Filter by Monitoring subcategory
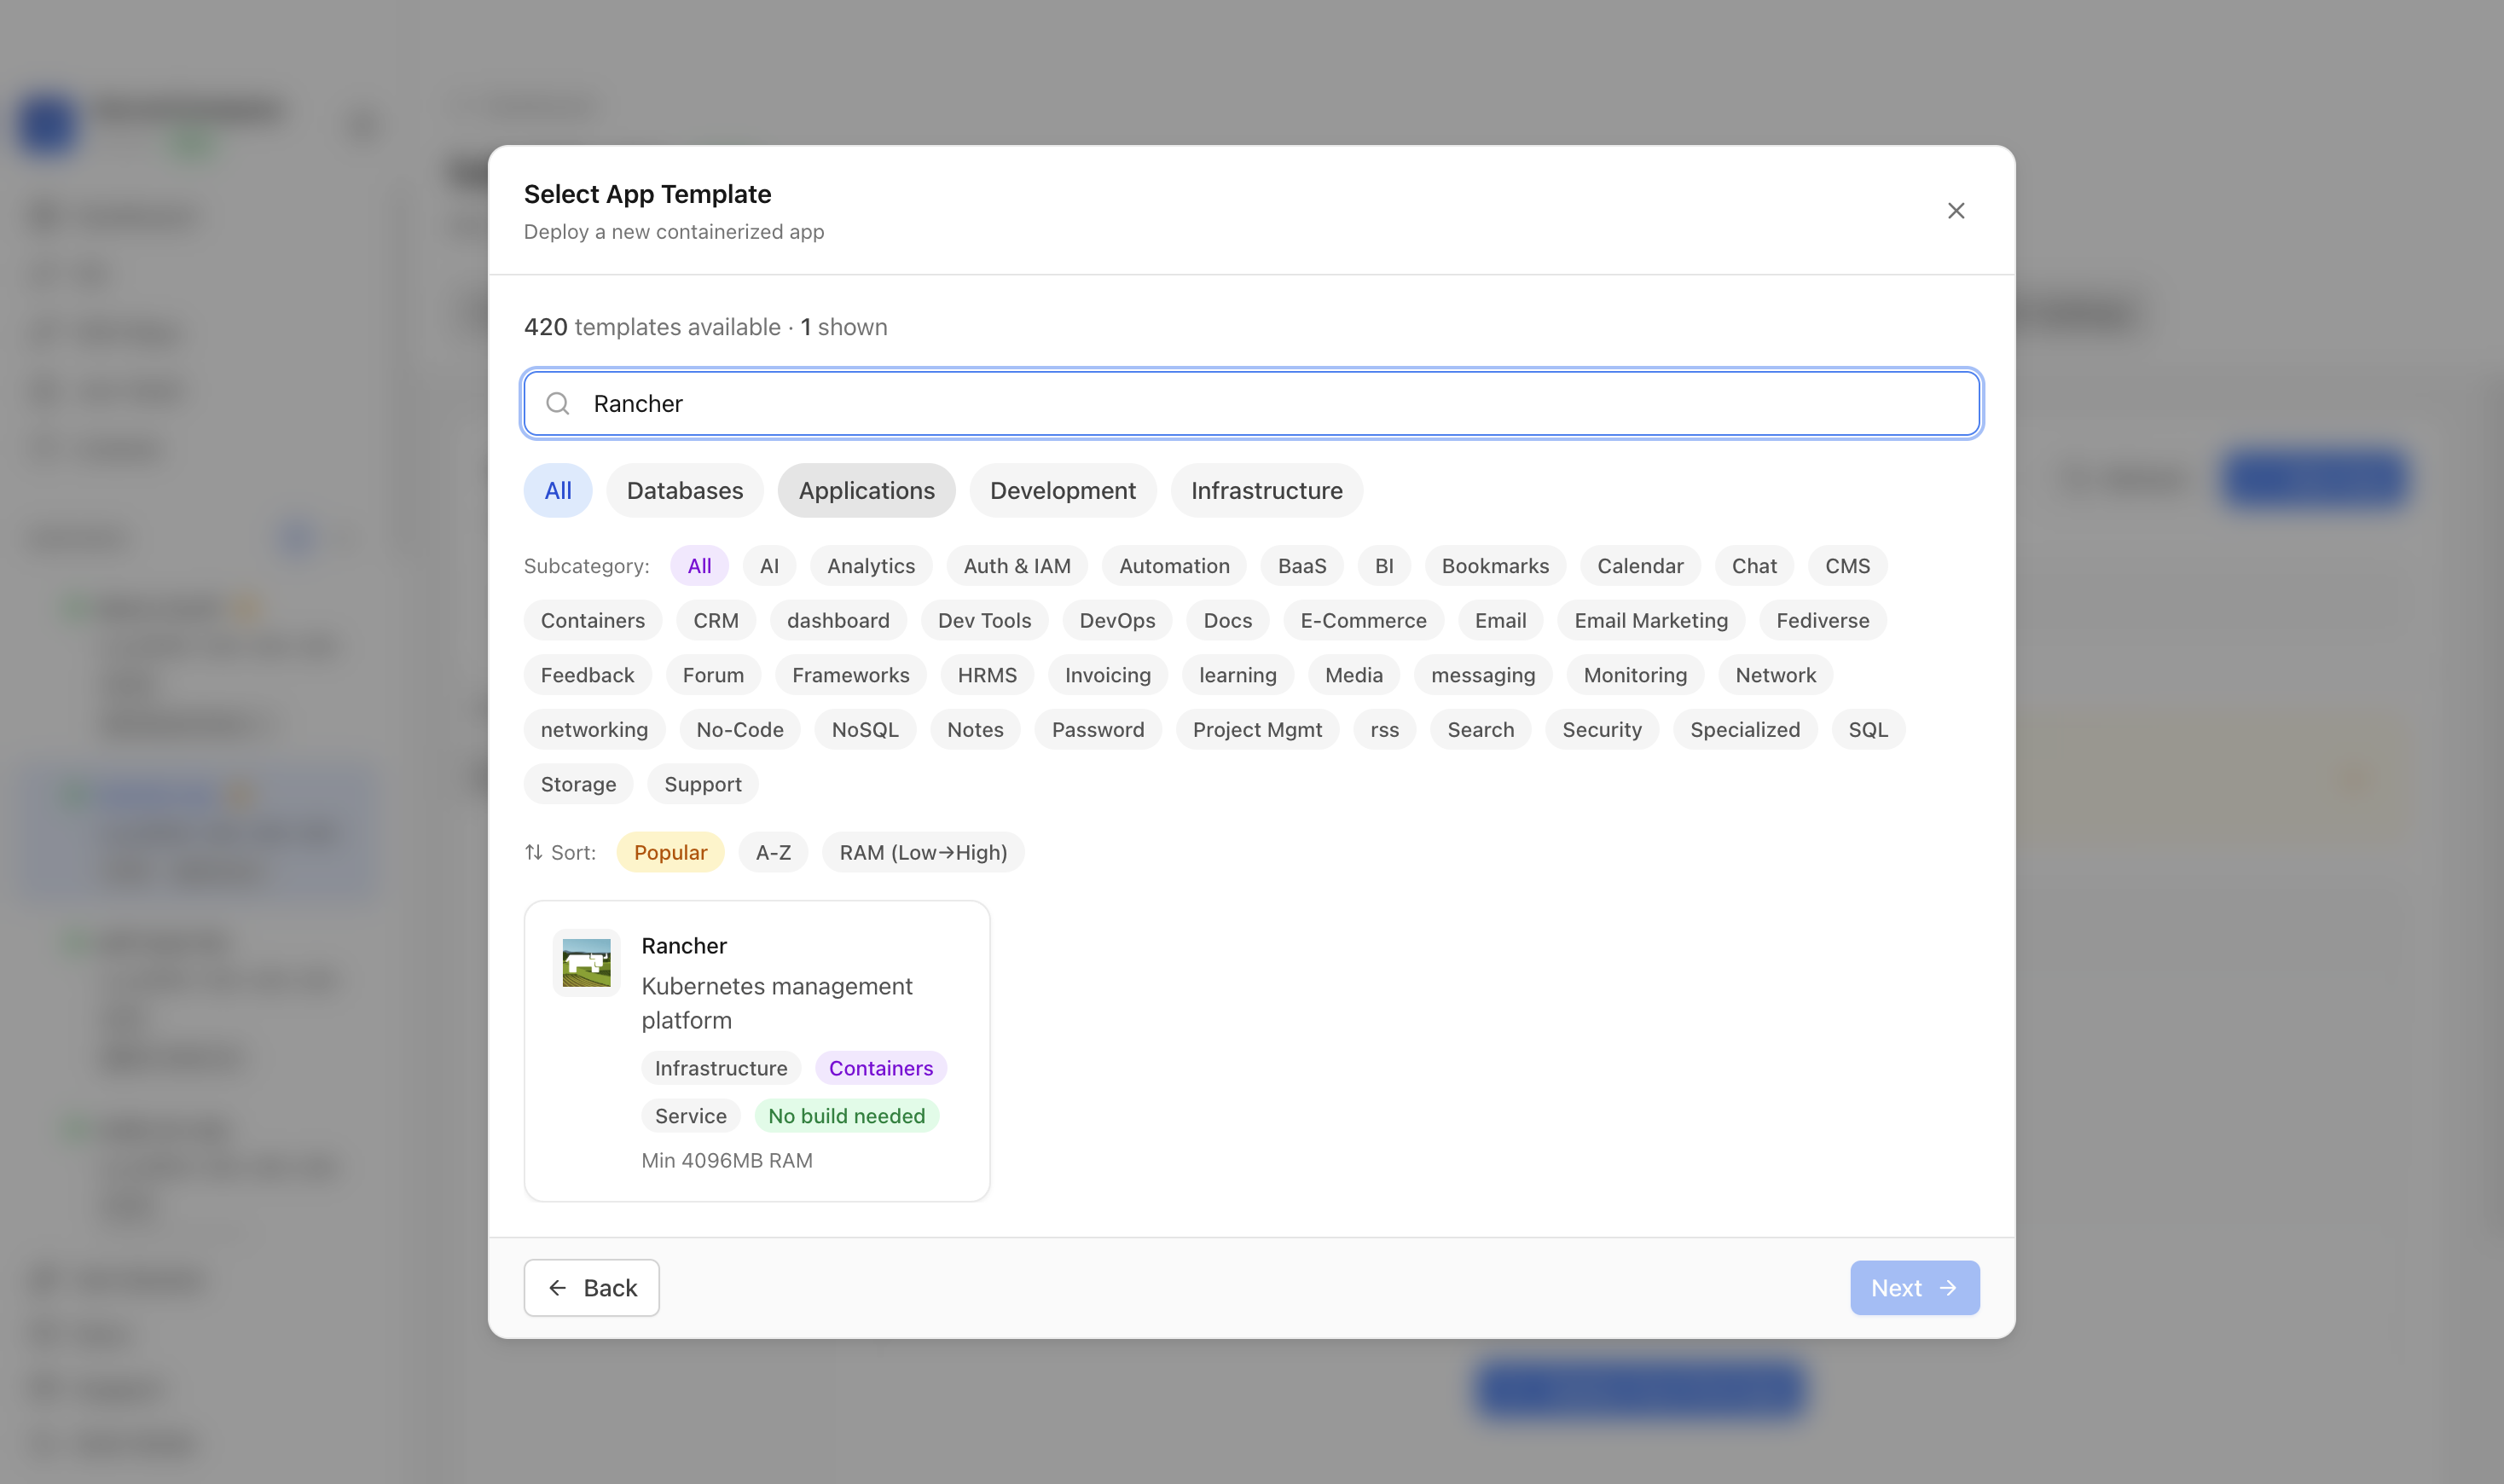2504x1484 pixels. [1635, 675]
